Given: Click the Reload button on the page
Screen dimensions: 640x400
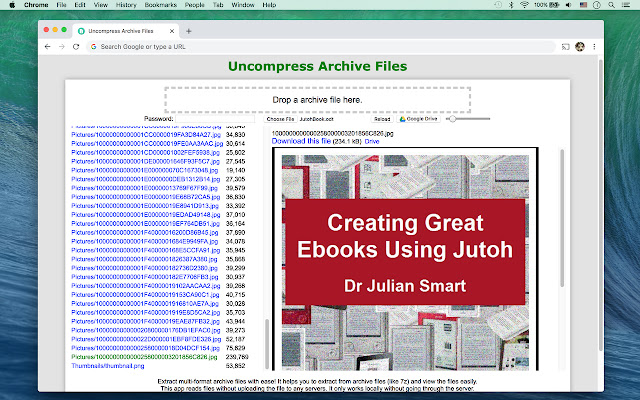Looking at the screenshot, I should coord(382,119).
